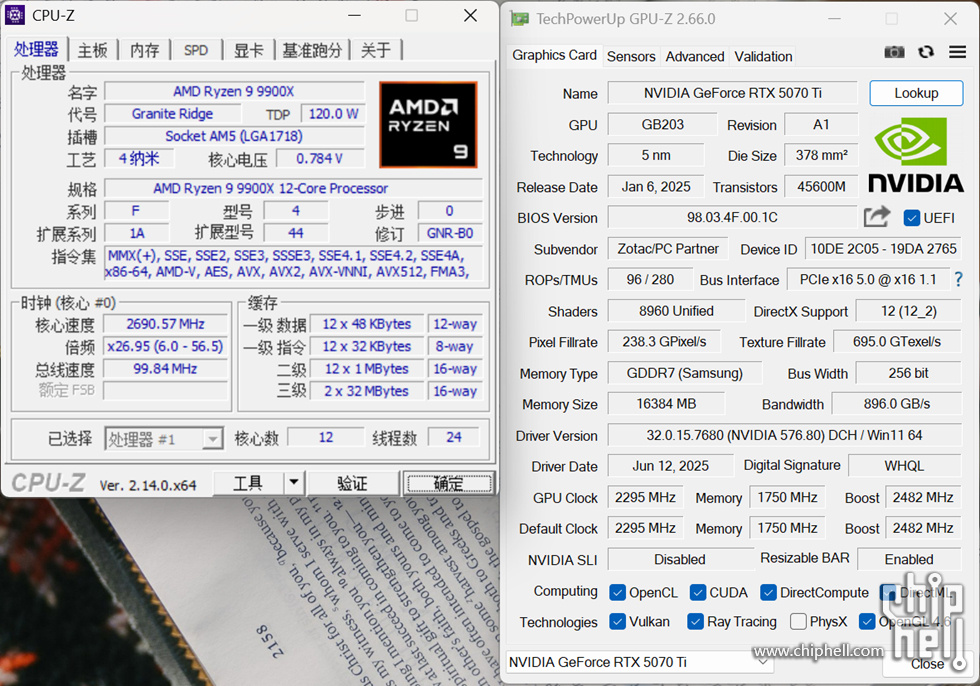This screenshot has height=686, width=980.
Task: Switch to the SPD tab
Action: point(196,50)
